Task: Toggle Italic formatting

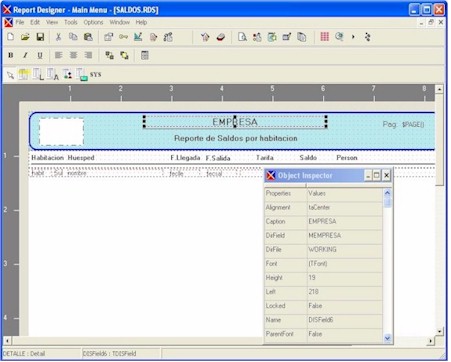Action: [25, 55]
